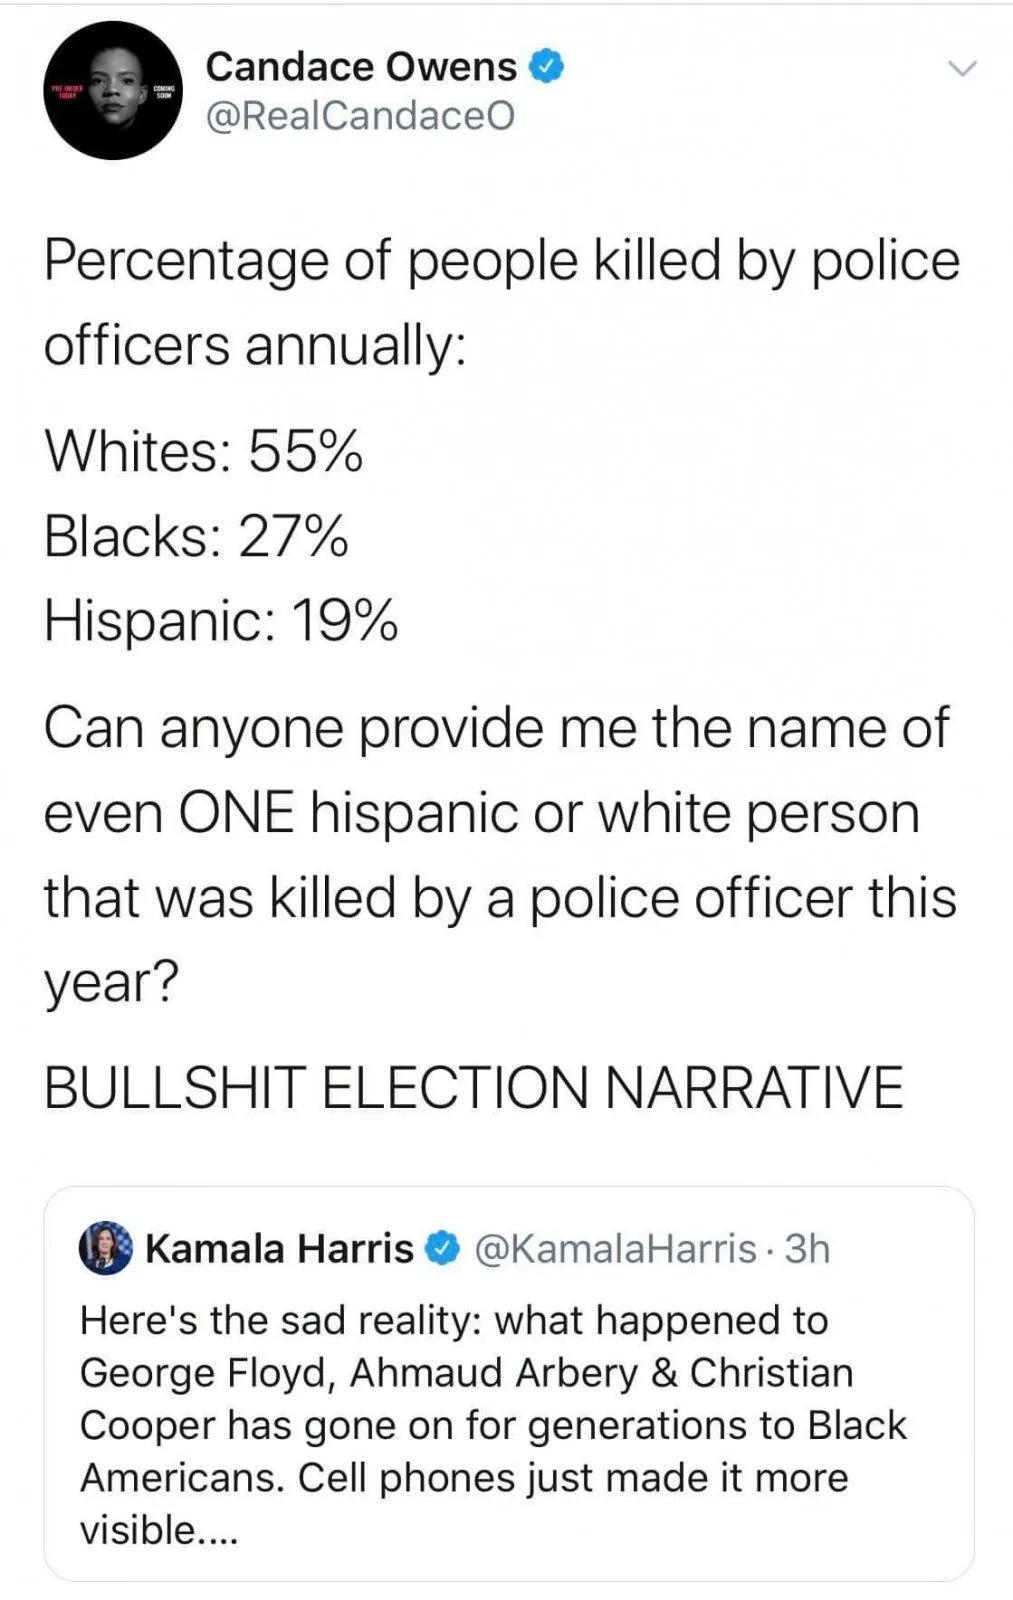Image resolution: width=1013 pixels, height=1600 pixels.
Task: Expand the tweet options chevron menu
Action: (x=962, y=69)
